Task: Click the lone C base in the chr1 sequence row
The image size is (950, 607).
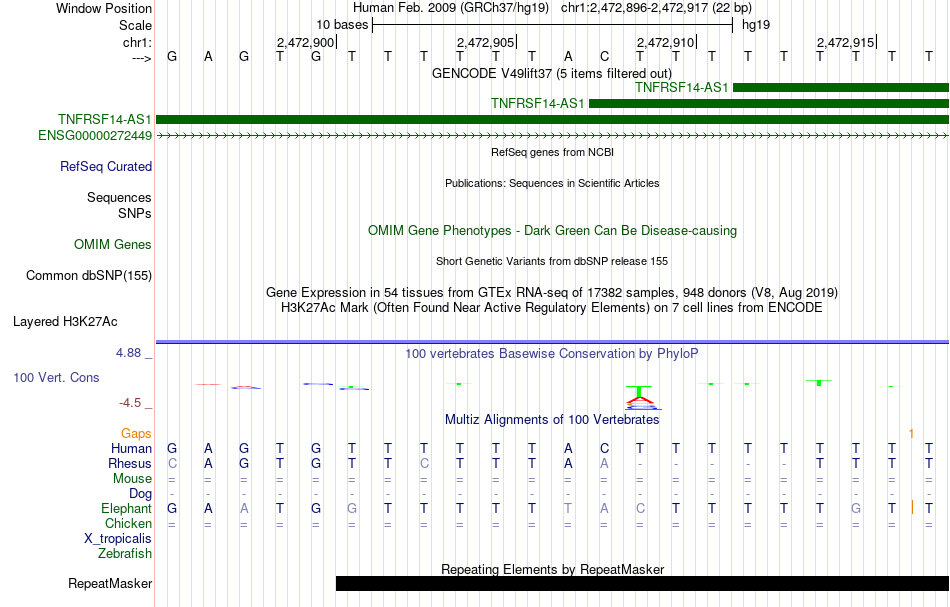Action: [x=604, y=57]
